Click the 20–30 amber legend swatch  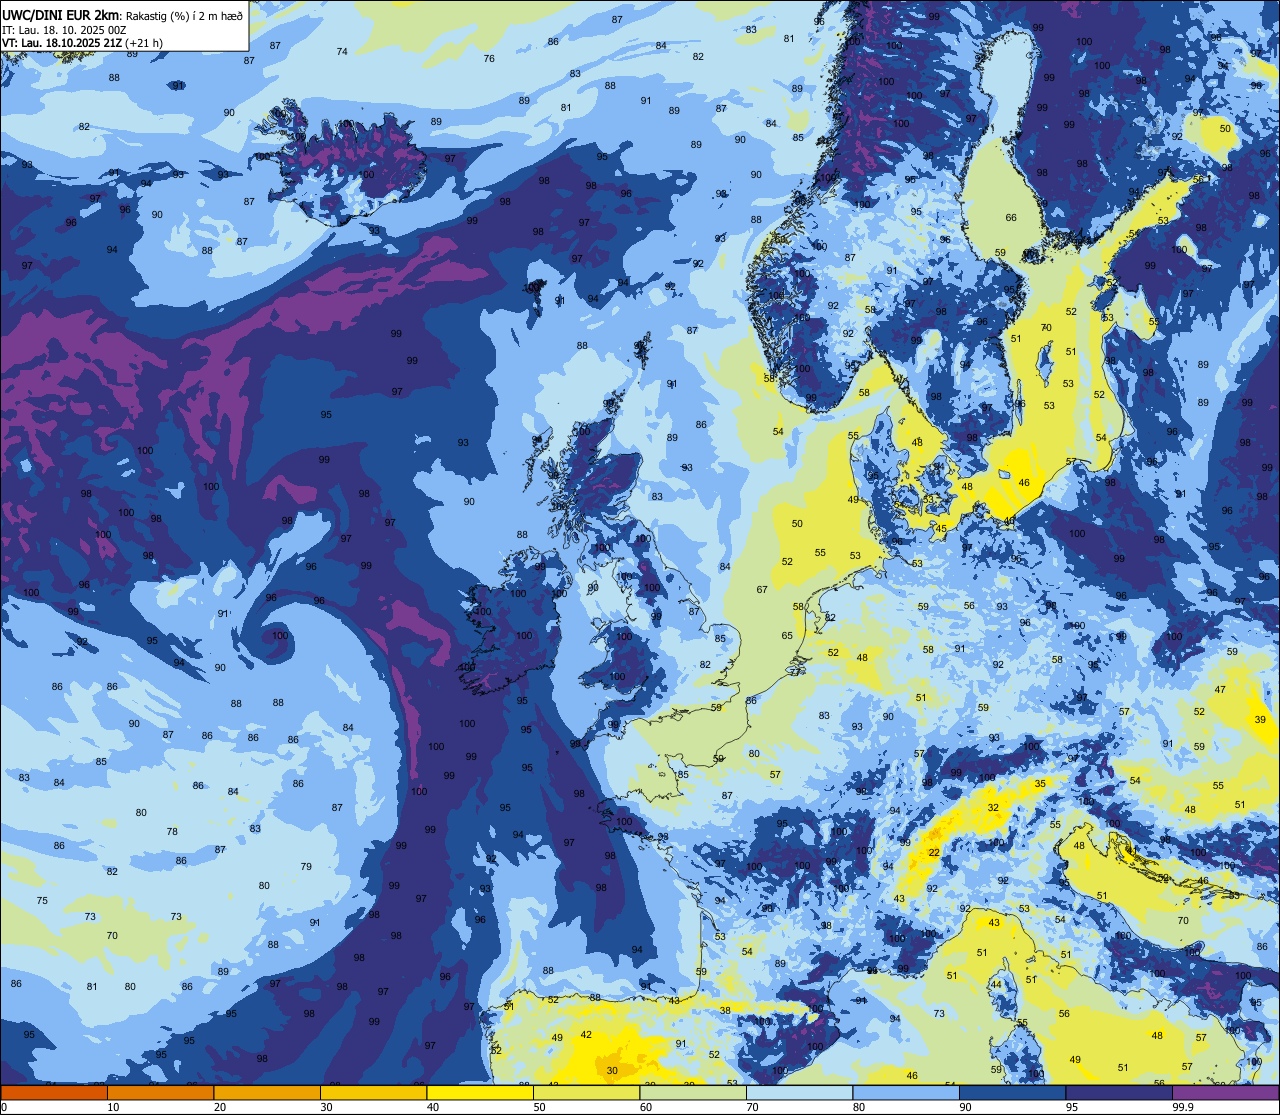point(267,1092)
